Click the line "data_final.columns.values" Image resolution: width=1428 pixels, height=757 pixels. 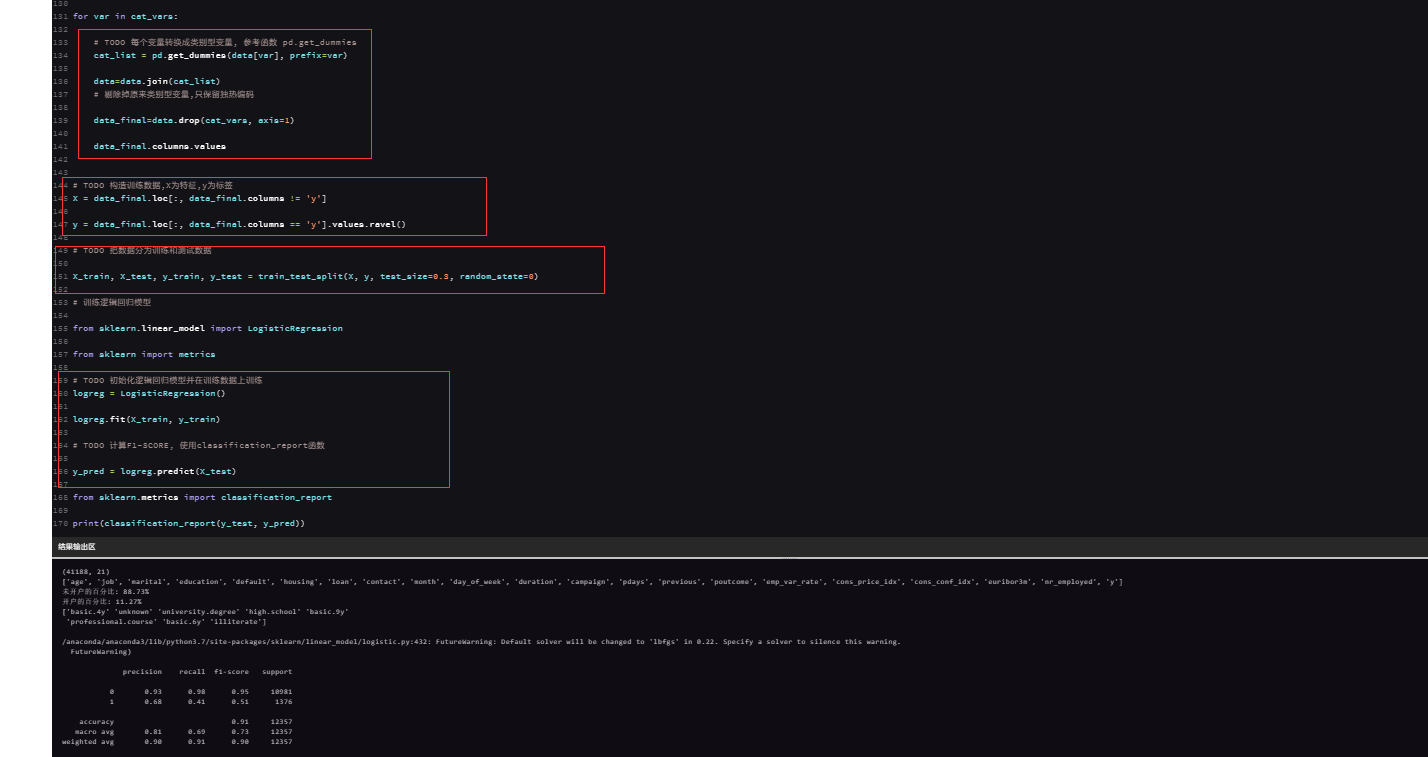(160, 146)
